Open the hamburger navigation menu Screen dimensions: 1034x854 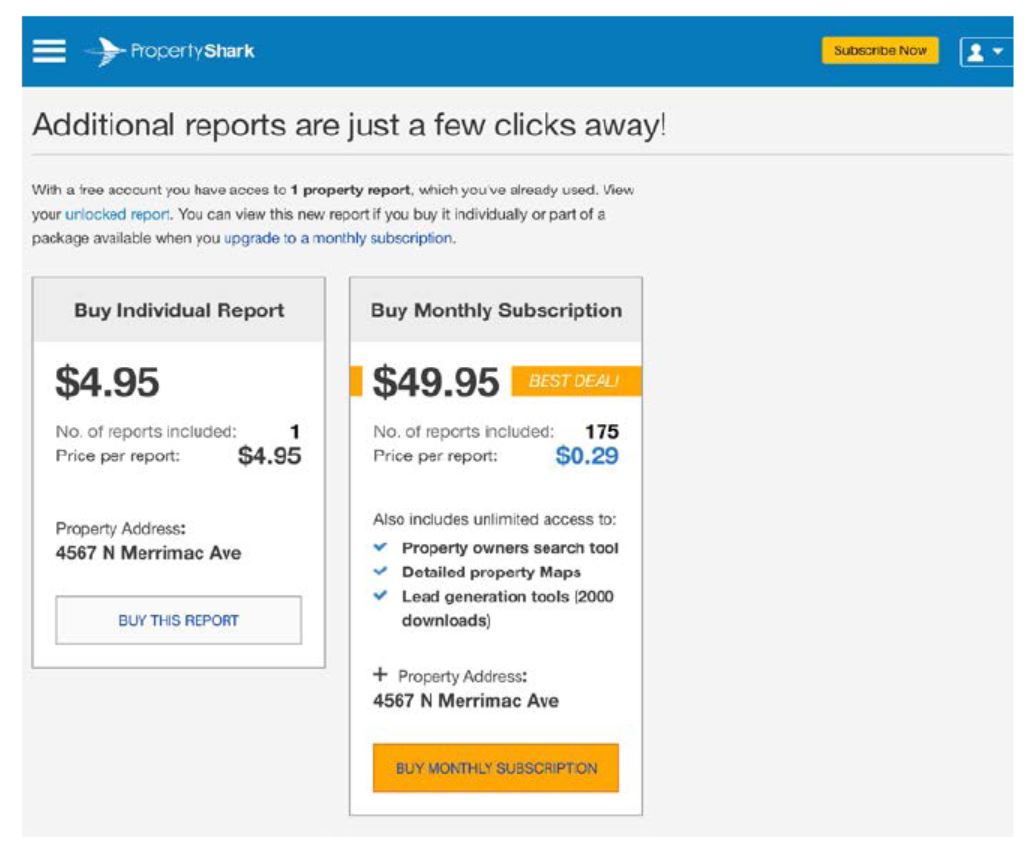pos(49,51)
